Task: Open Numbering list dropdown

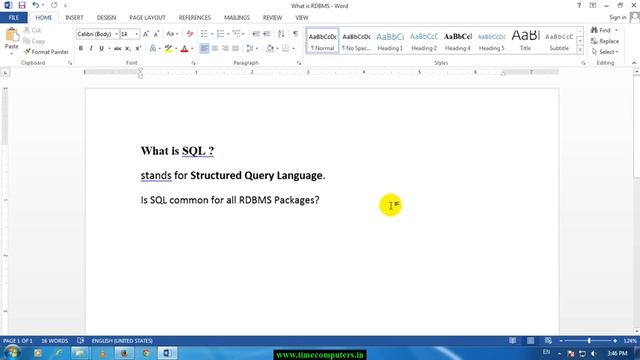Action: tap(228, 34)
